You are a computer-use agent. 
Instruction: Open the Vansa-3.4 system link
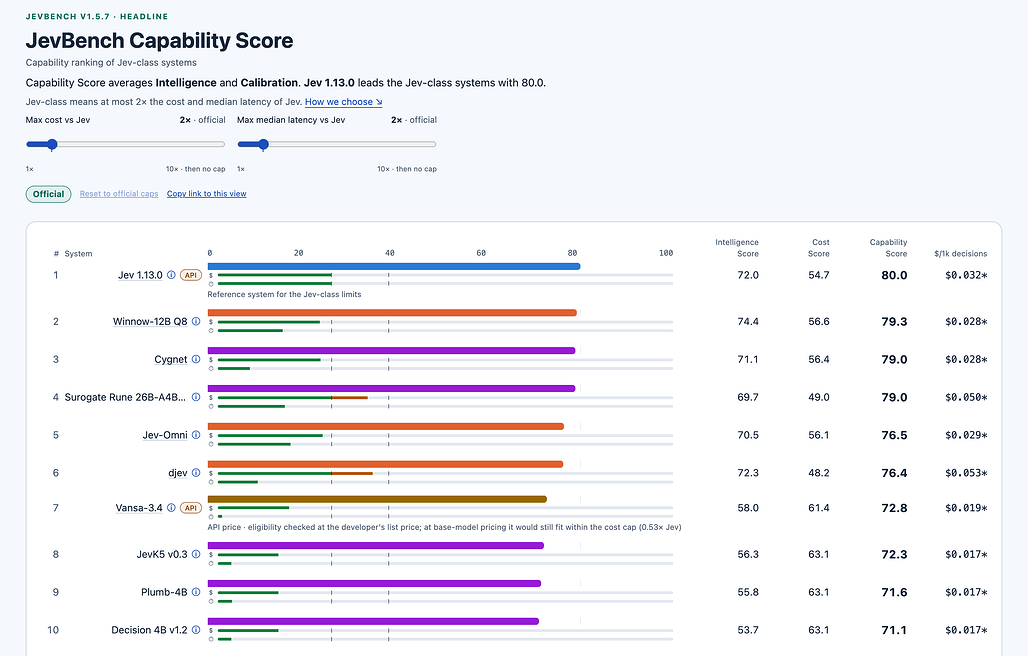[x=139, y=508]
